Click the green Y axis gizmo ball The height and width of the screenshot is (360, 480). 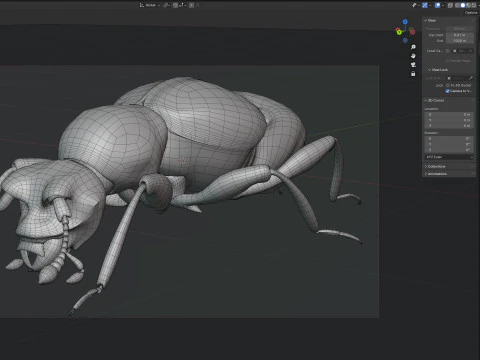tap(399, 32)
